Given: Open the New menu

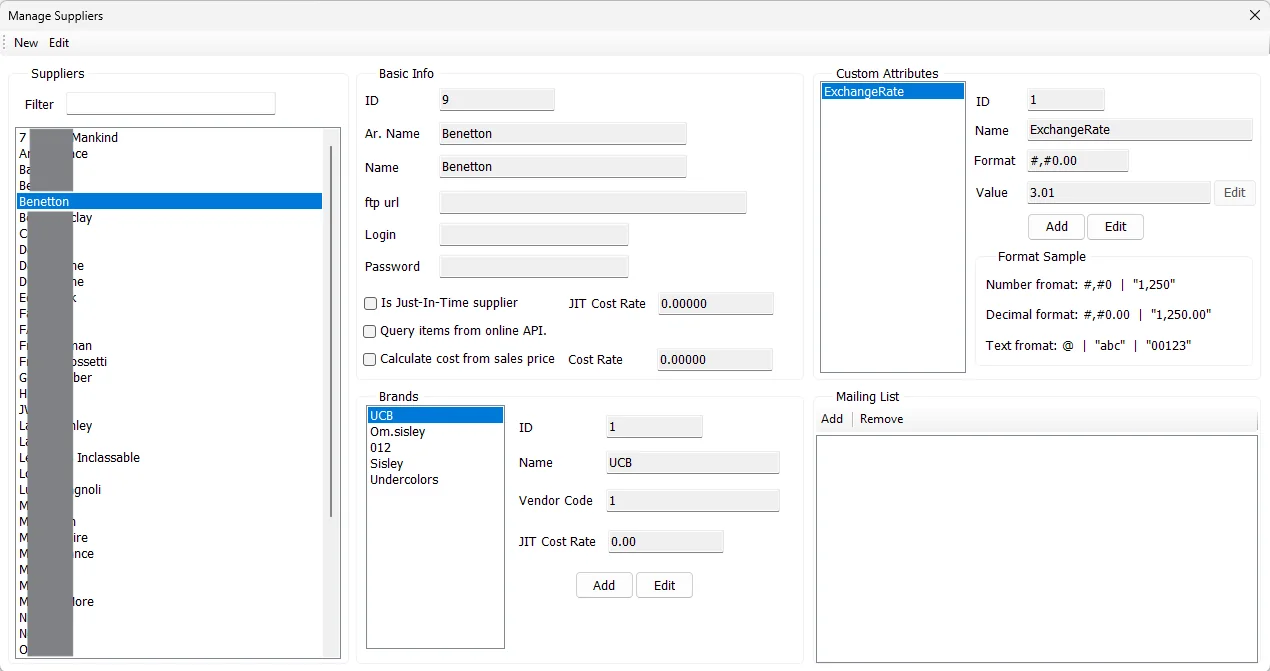Looking at the screenshot, I should pyautogui.click(x=26, y=43).
